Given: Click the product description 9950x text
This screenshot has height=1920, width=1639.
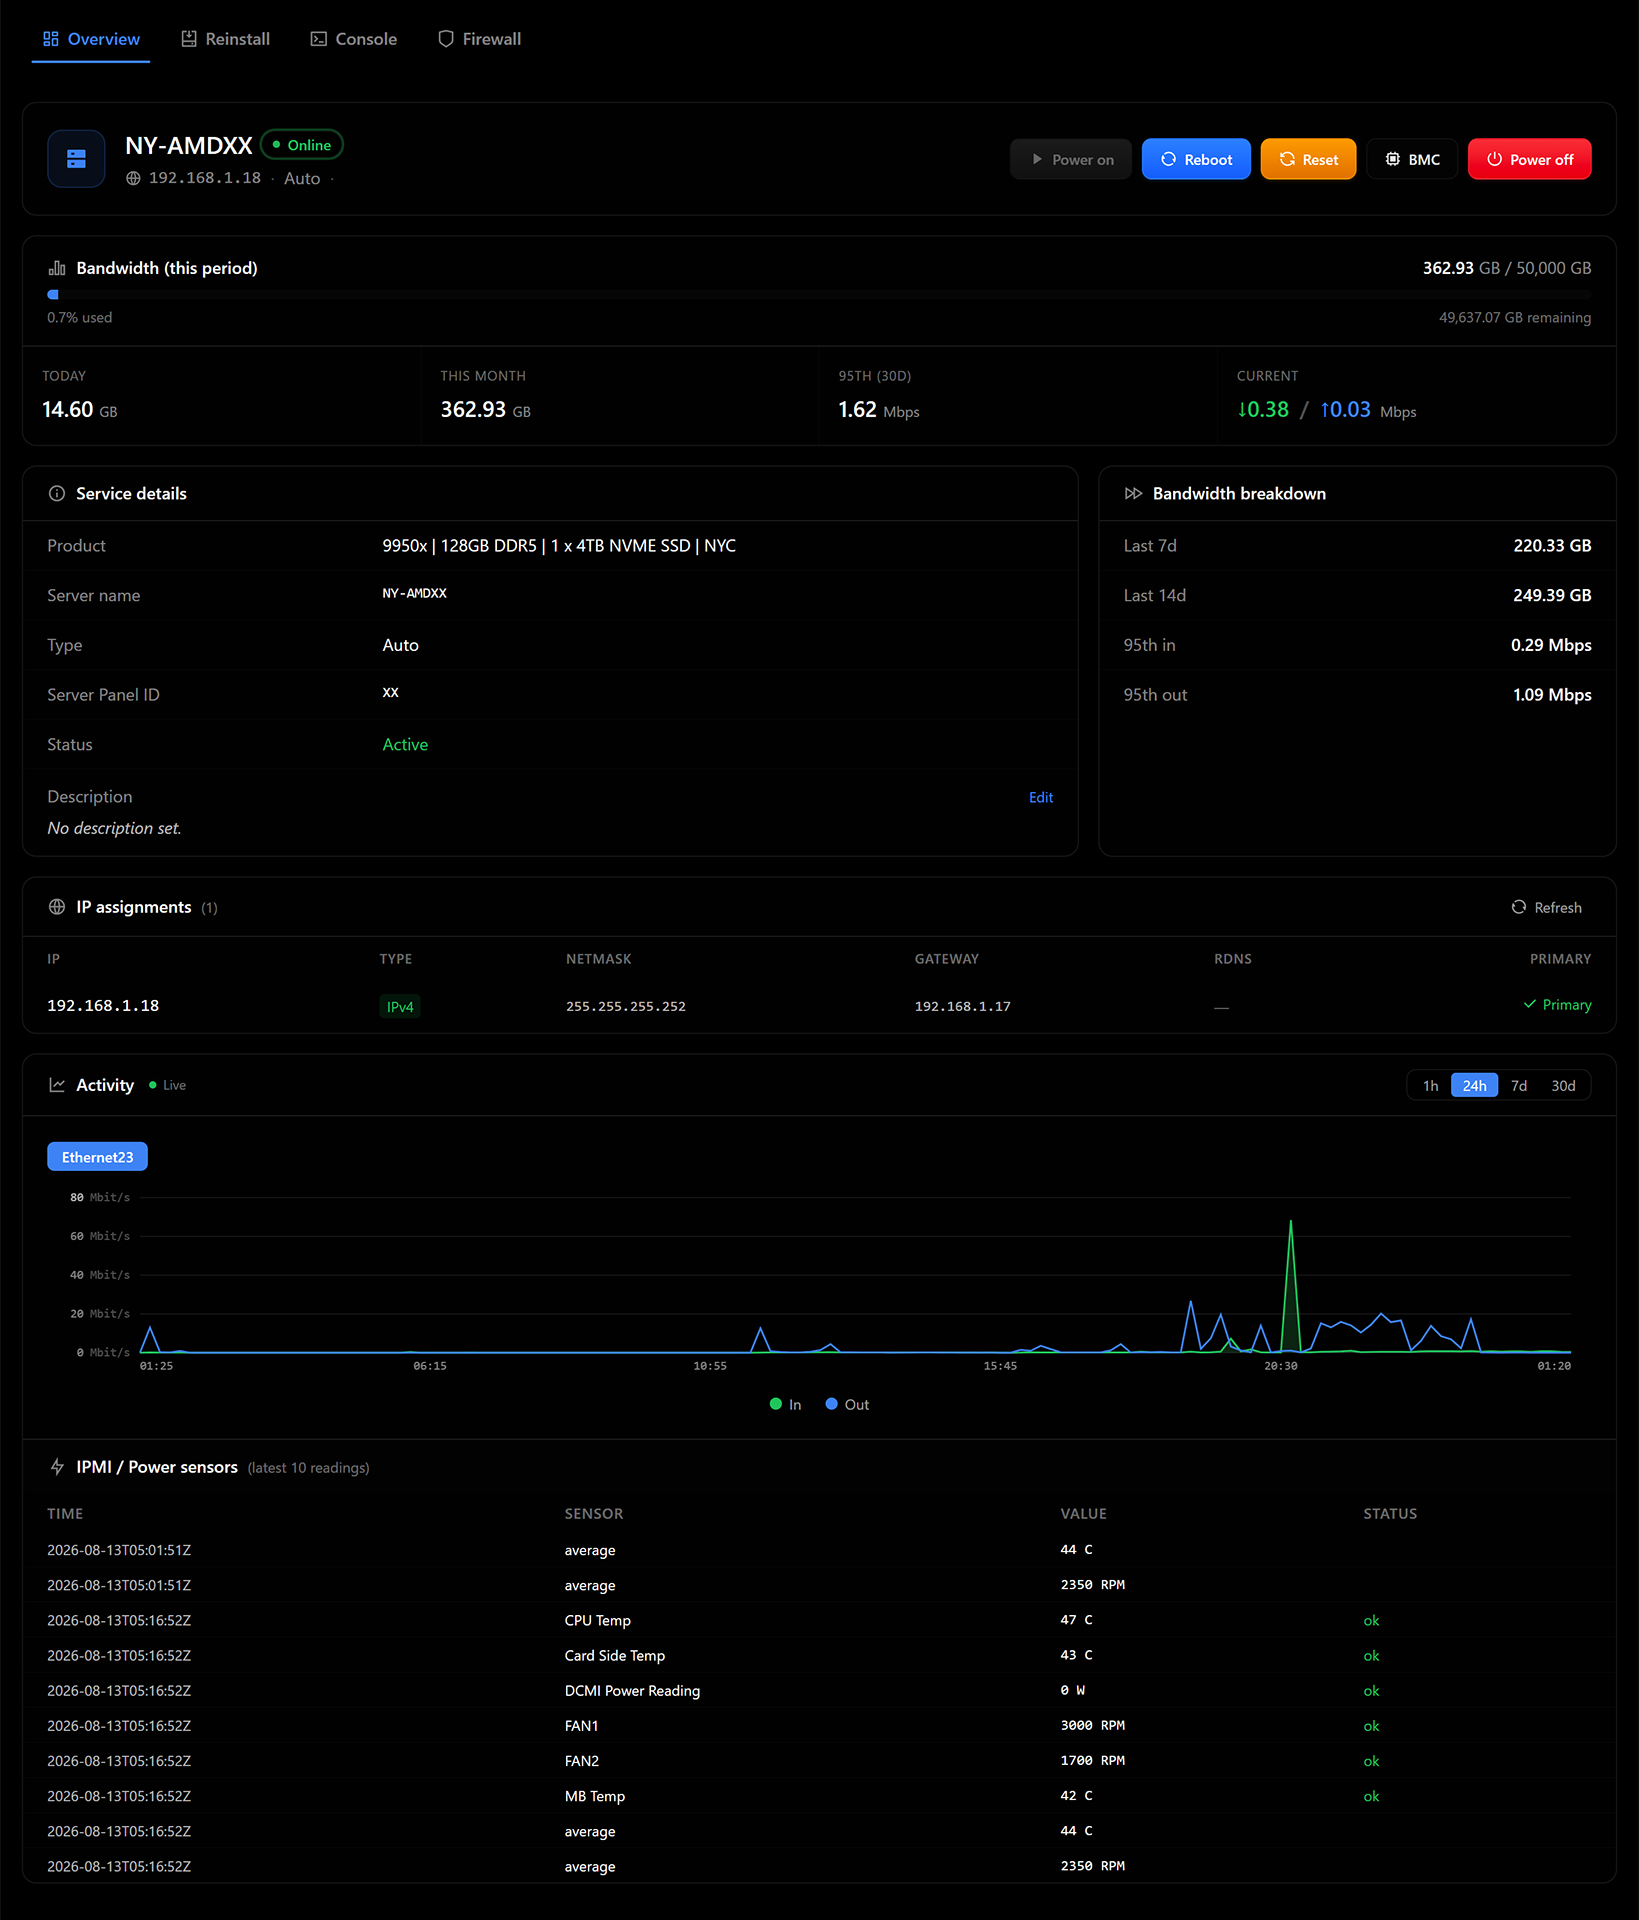Looking at the screenshot, I should [x=559, y=546].
